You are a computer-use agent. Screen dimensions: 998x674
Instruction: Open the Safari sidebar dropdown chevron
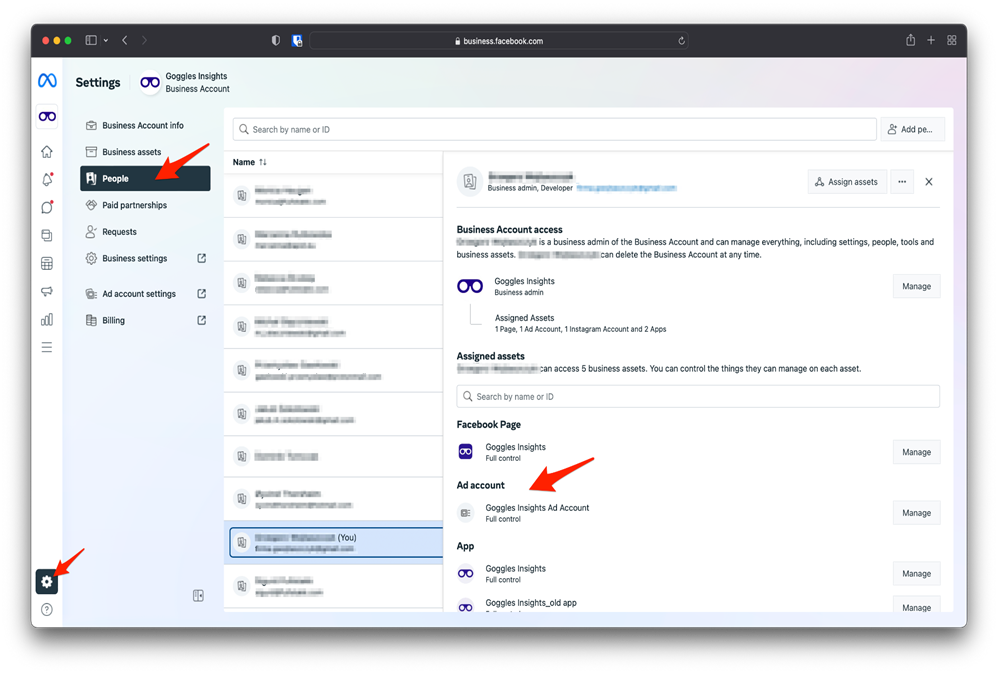coord(106,41)
